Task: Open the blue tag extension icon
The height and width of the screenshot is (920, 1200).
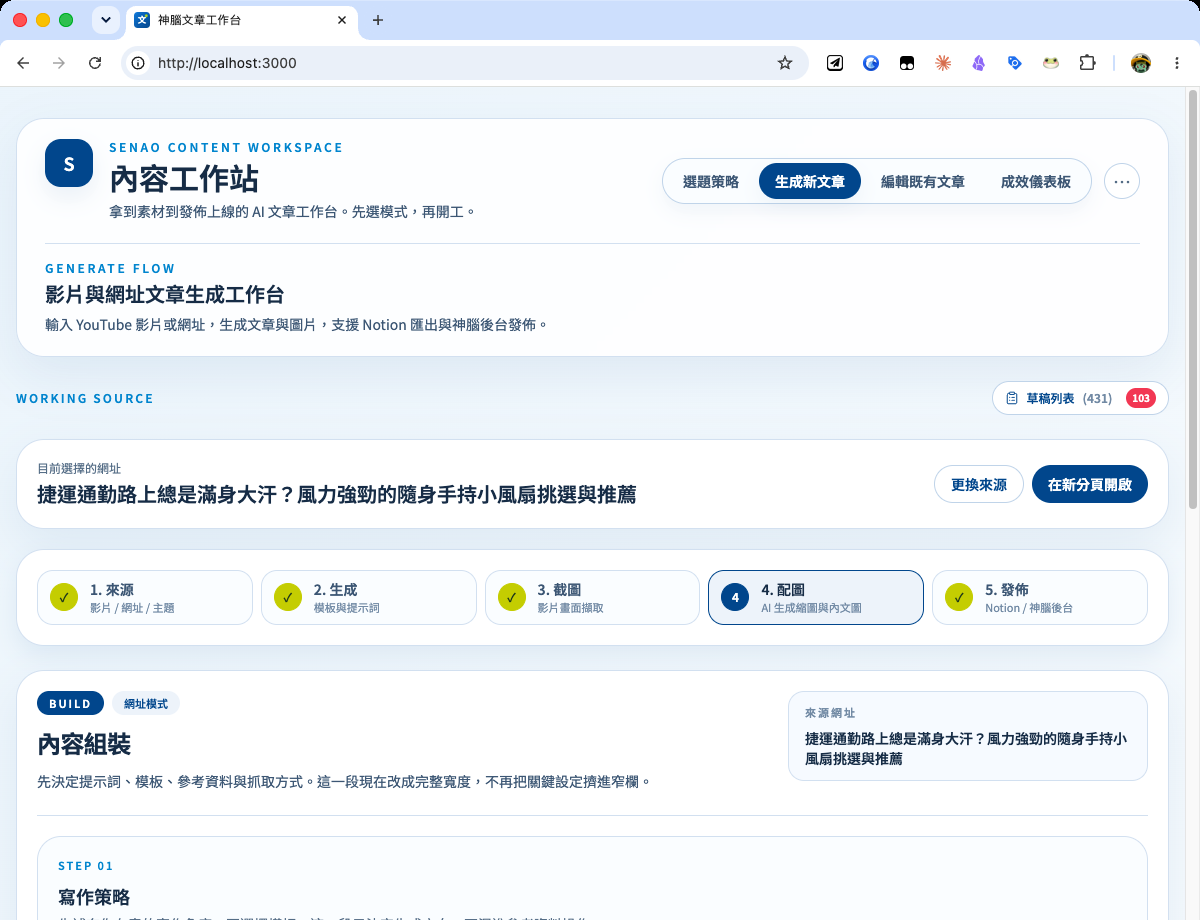Action: tap(1015, 63)
